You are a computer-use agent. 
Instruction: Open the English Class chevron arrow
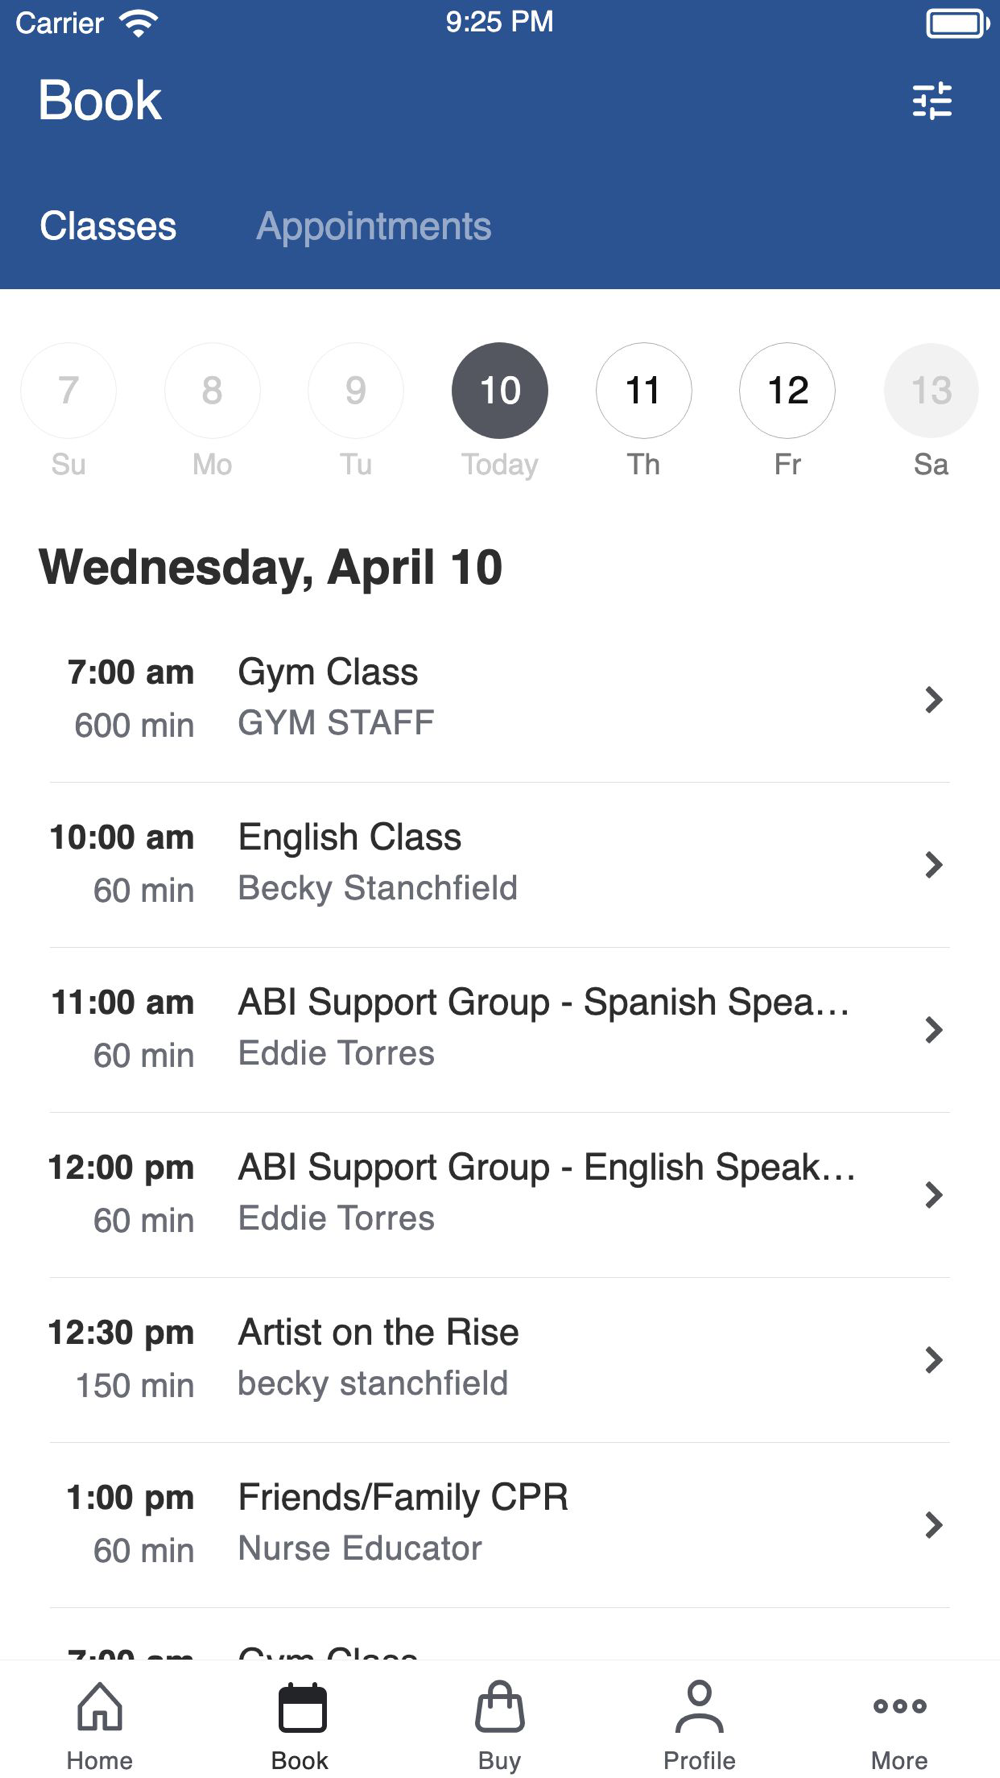(x=933, y=864)
